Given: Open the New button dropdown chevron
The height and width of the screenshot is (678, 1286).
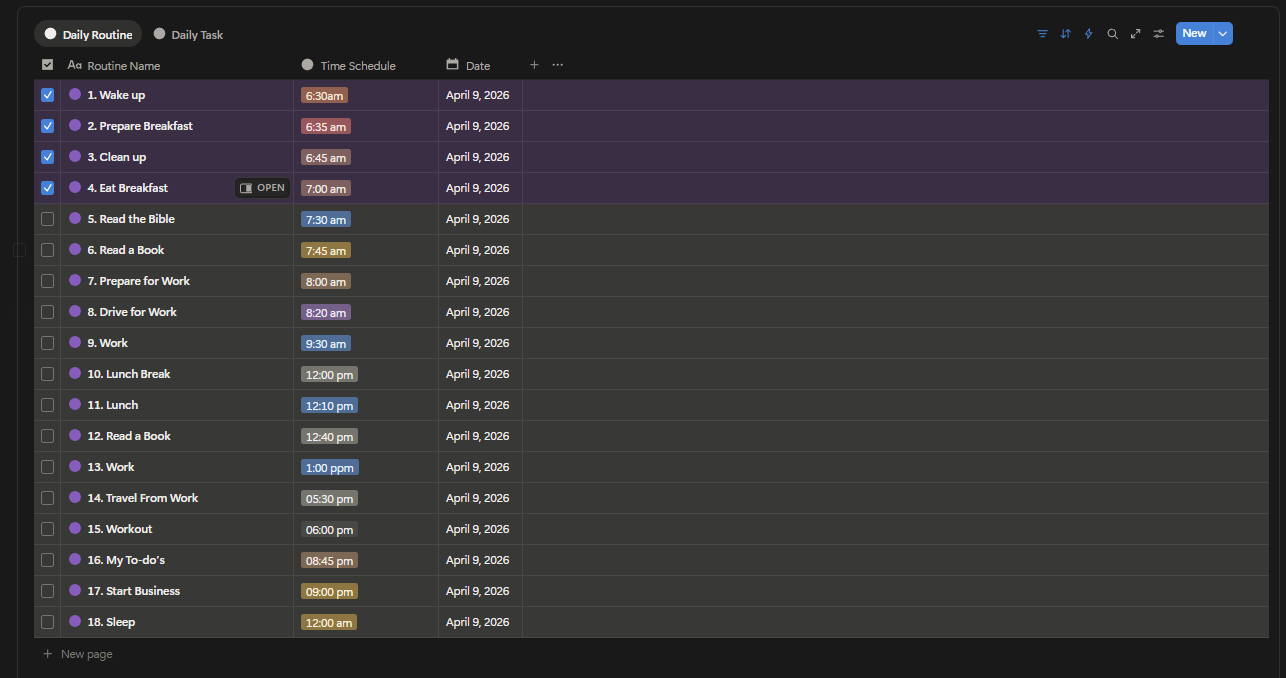Looking at the screenshot, I should click(1221, 33).
